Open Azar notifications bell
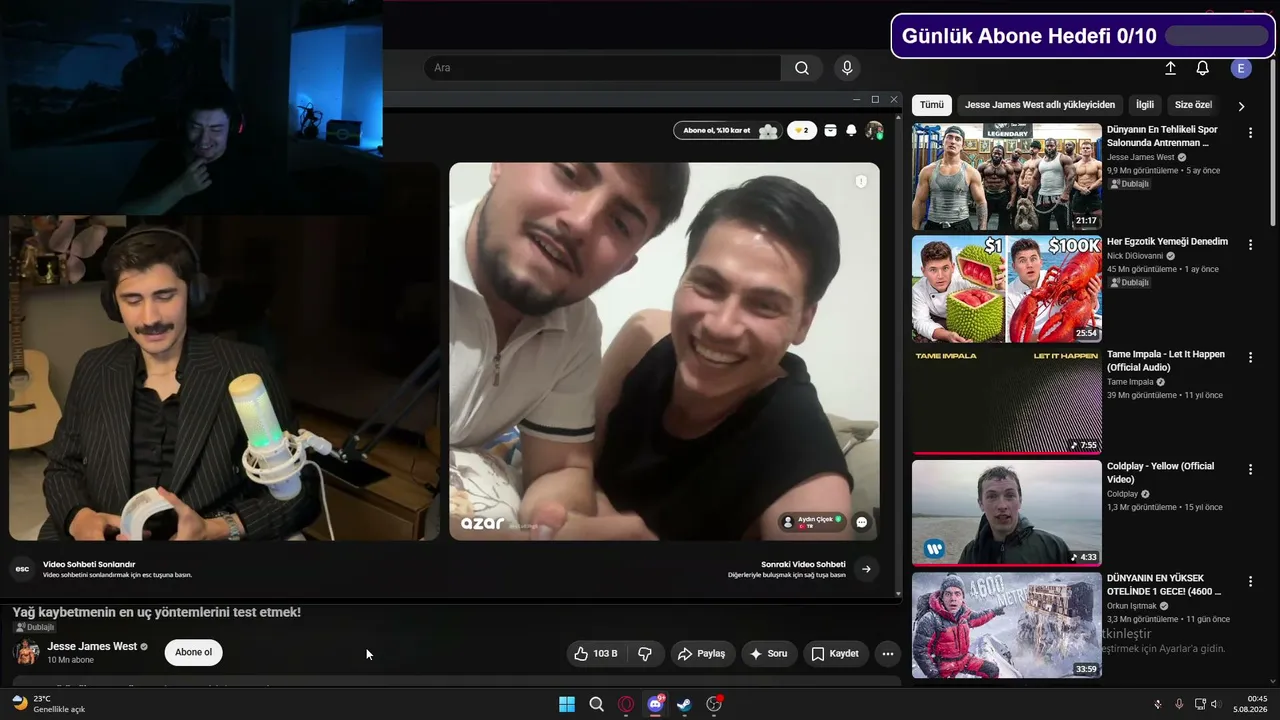This screenshot has width=1280, height=720. point(851,130)
